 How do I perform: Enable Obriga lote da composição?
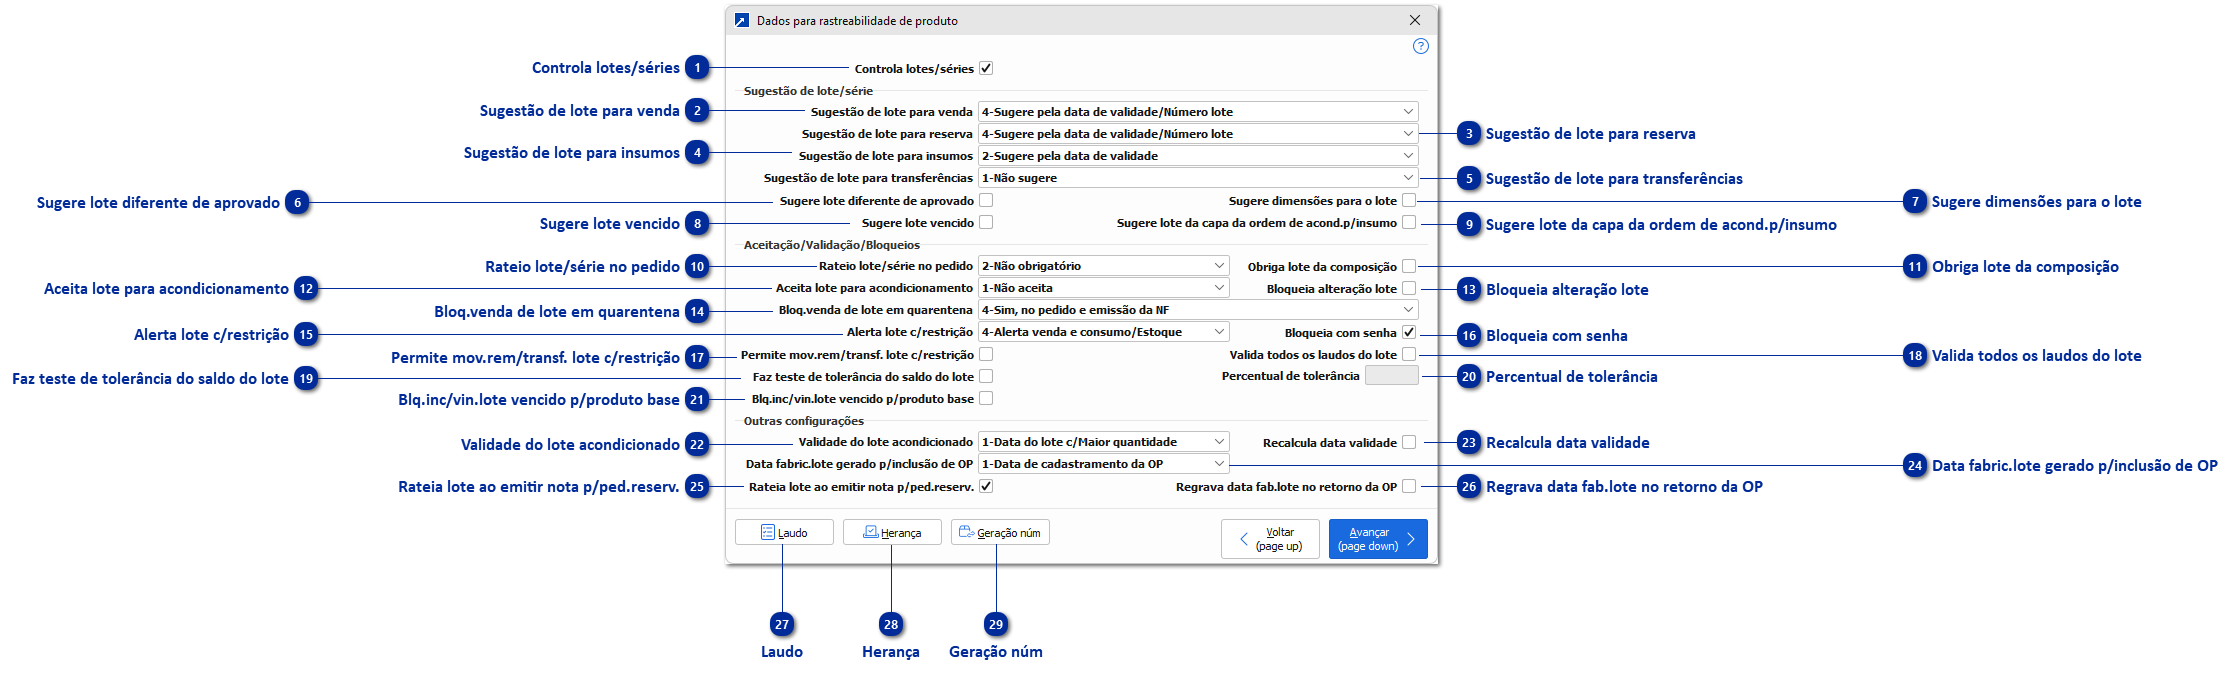click(1409, 266)
